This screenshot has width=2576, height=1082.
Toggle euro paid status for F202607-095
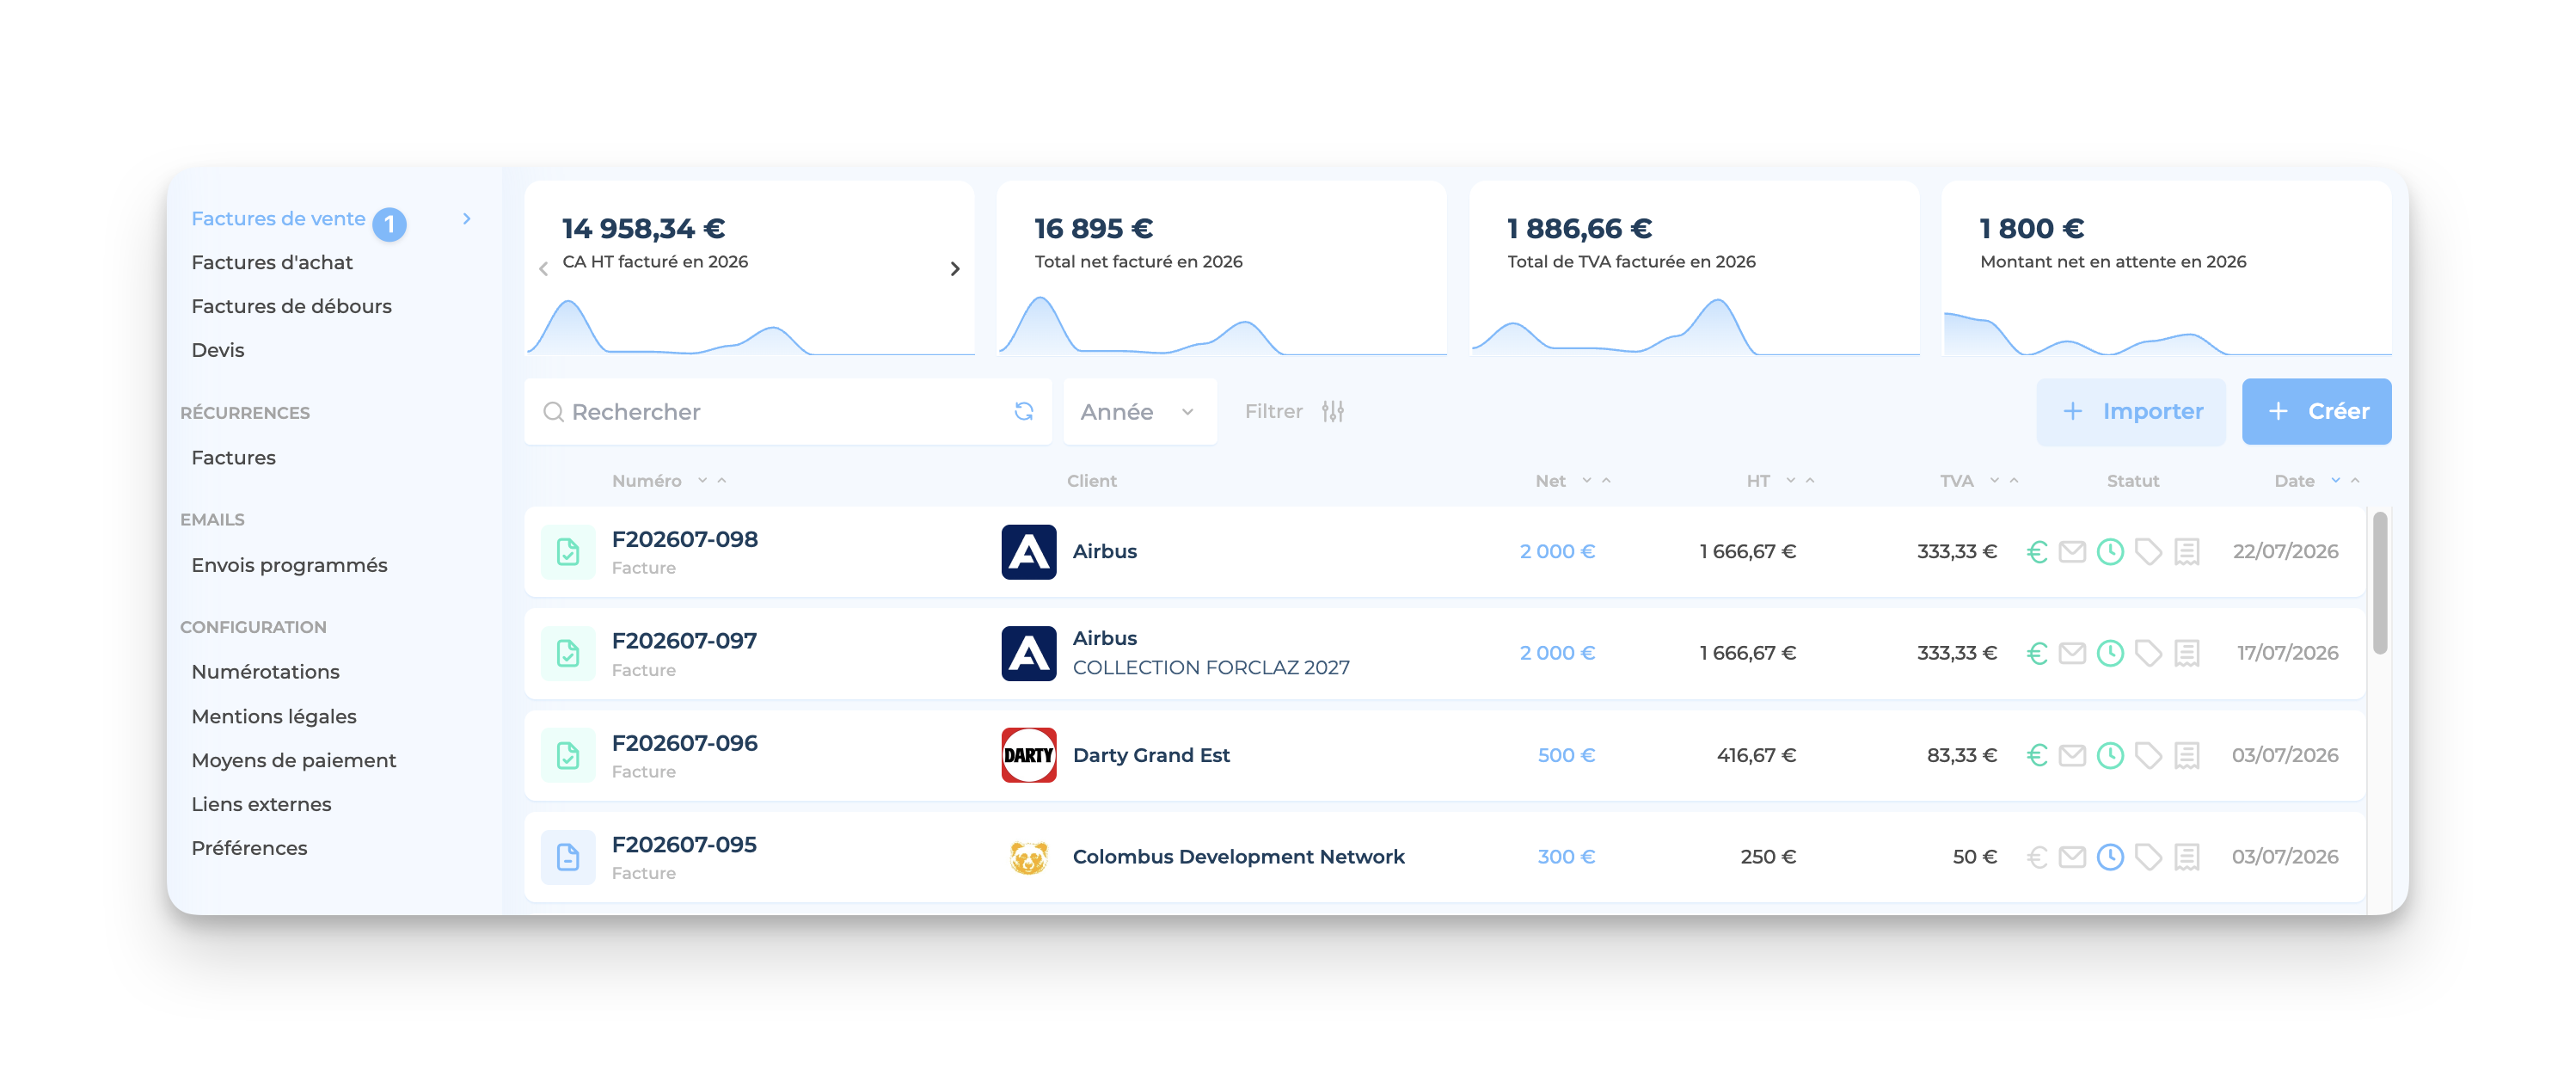(x=2036, y=857)
